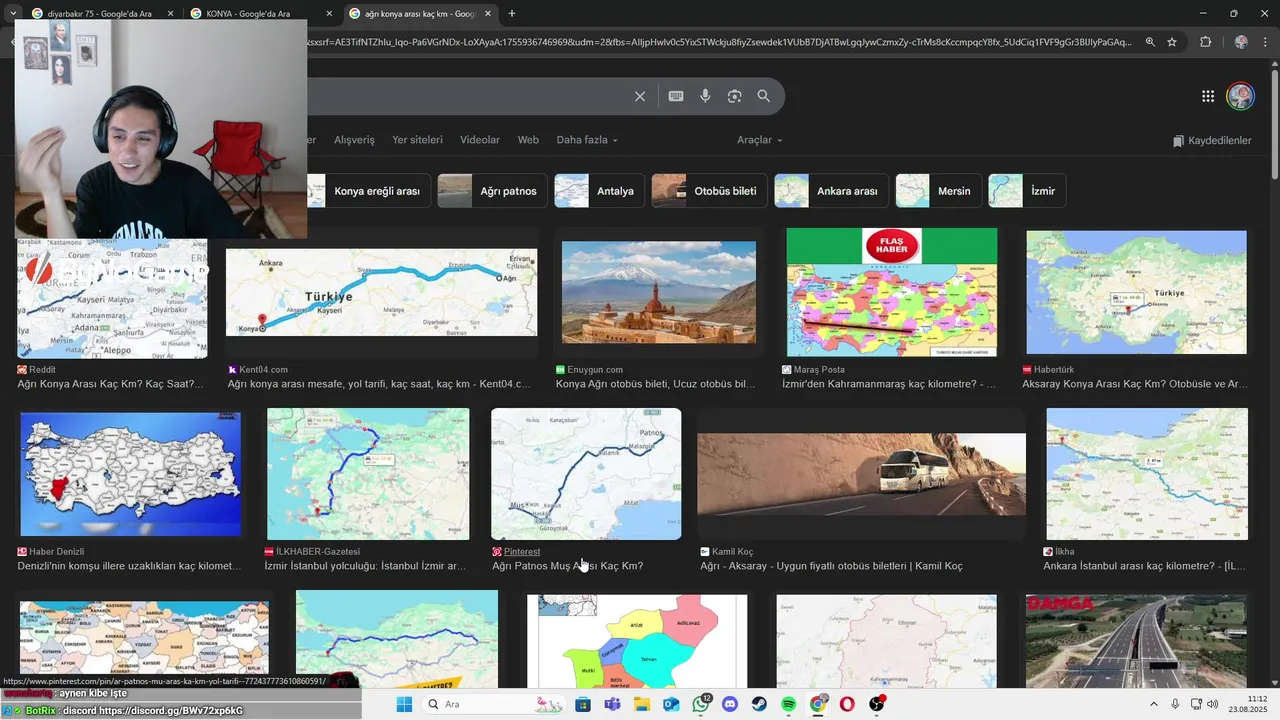This screenshot has height=720, width=1280.
Task: Select the "Videolar" search filter
Action: (480, 140)
